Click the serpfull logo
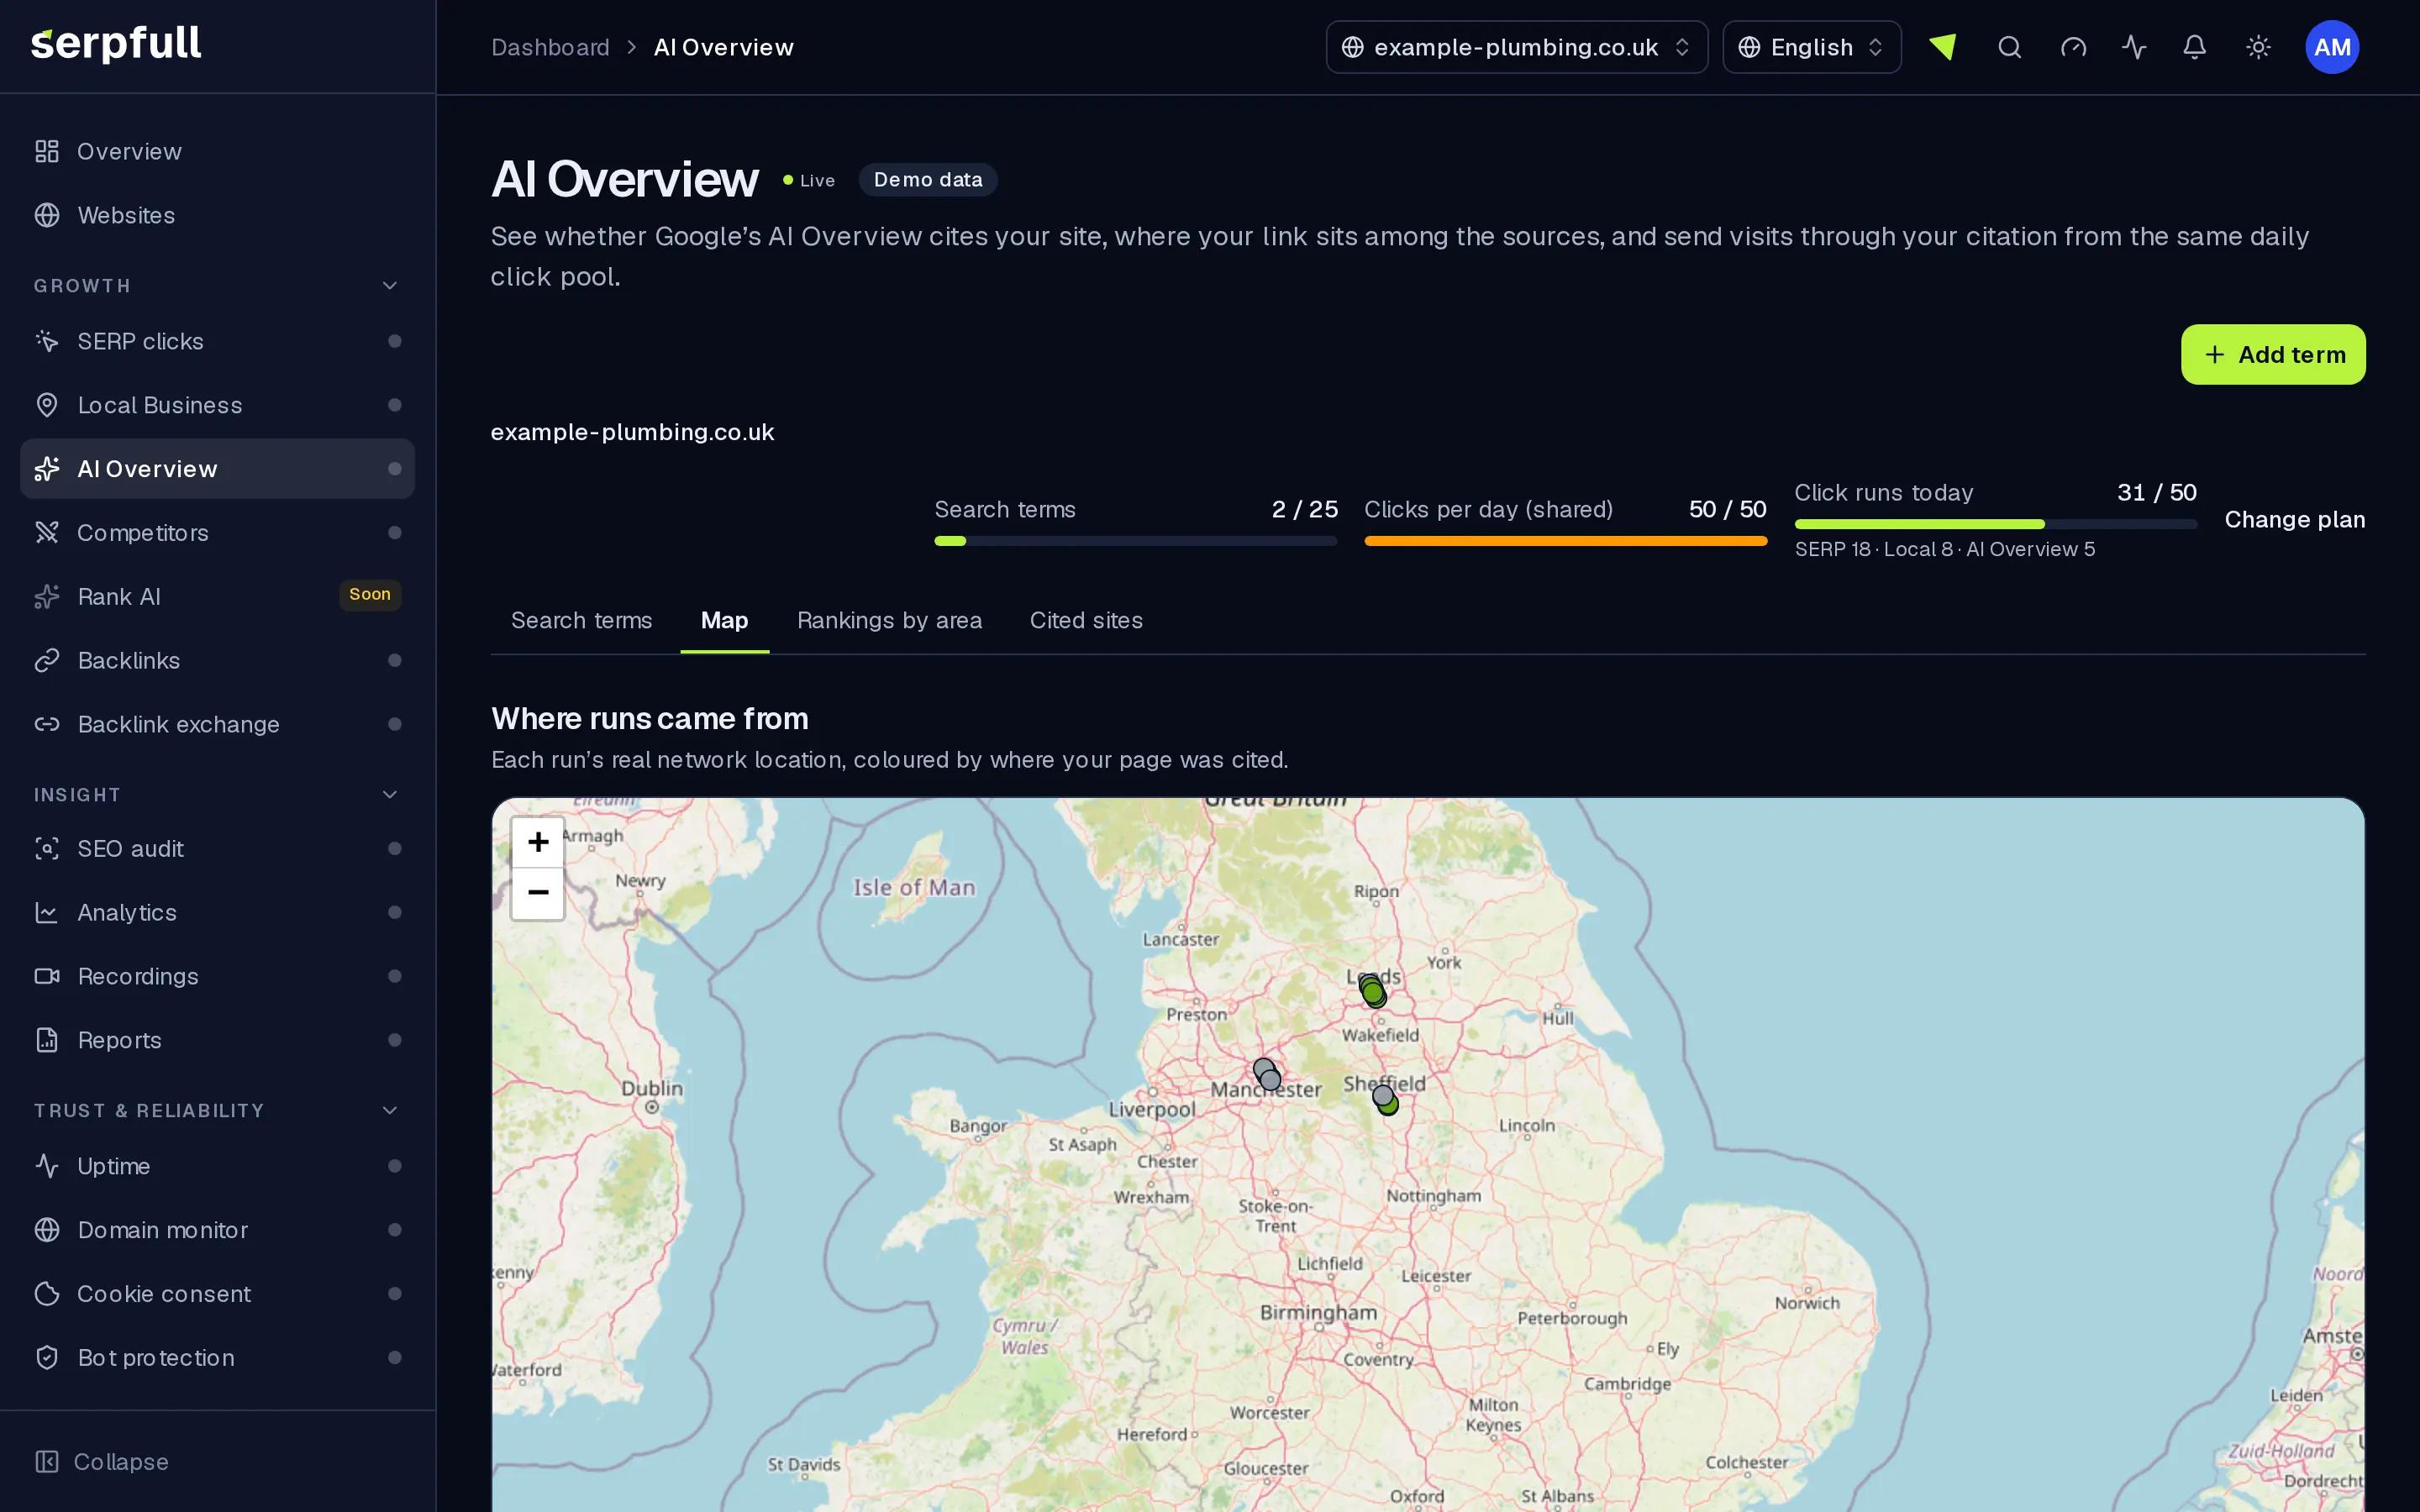This screenshot has width=2420, height=1512. [116, 44]
